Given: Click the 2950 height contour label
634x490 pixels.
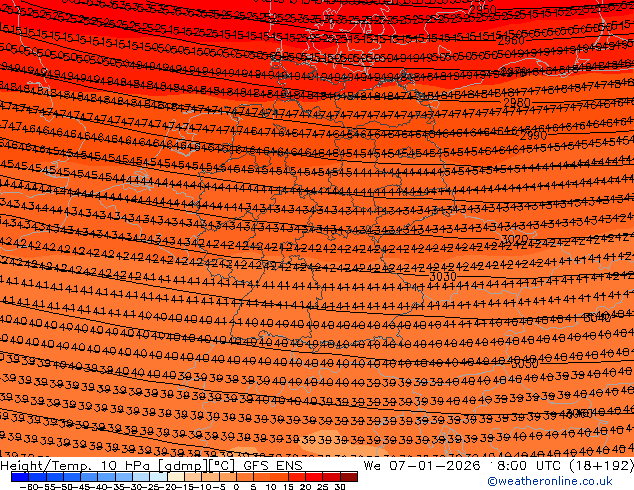Looking at the screenshot, I should (x=482, y=10).
